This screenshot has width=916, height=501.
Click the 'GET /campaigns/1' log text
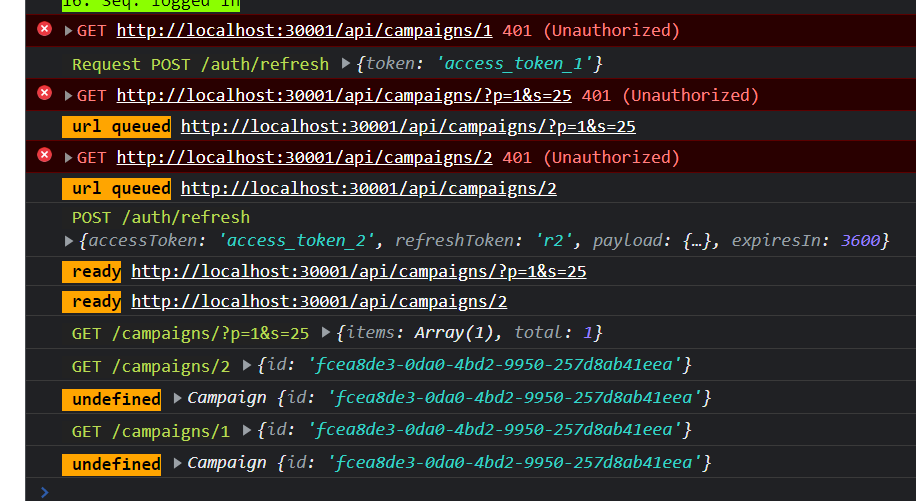coord(151,432)
